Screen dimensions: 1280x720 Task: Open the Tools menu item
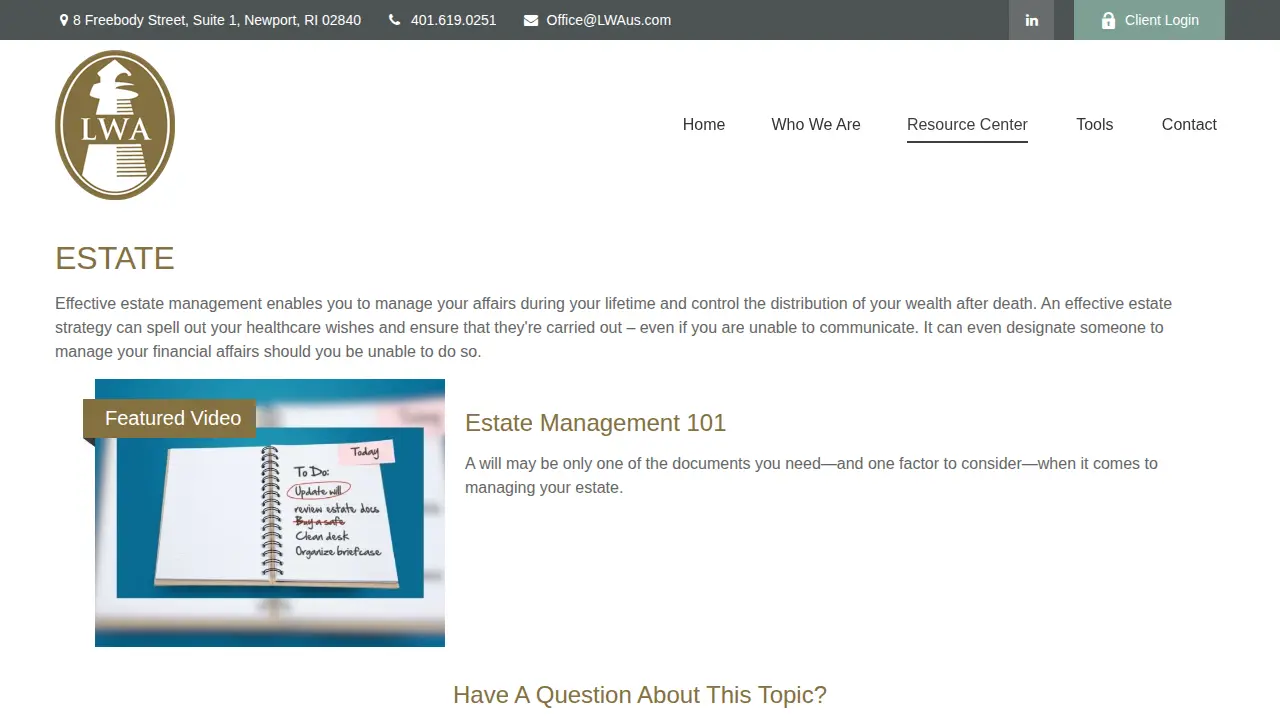point(1095,124)
